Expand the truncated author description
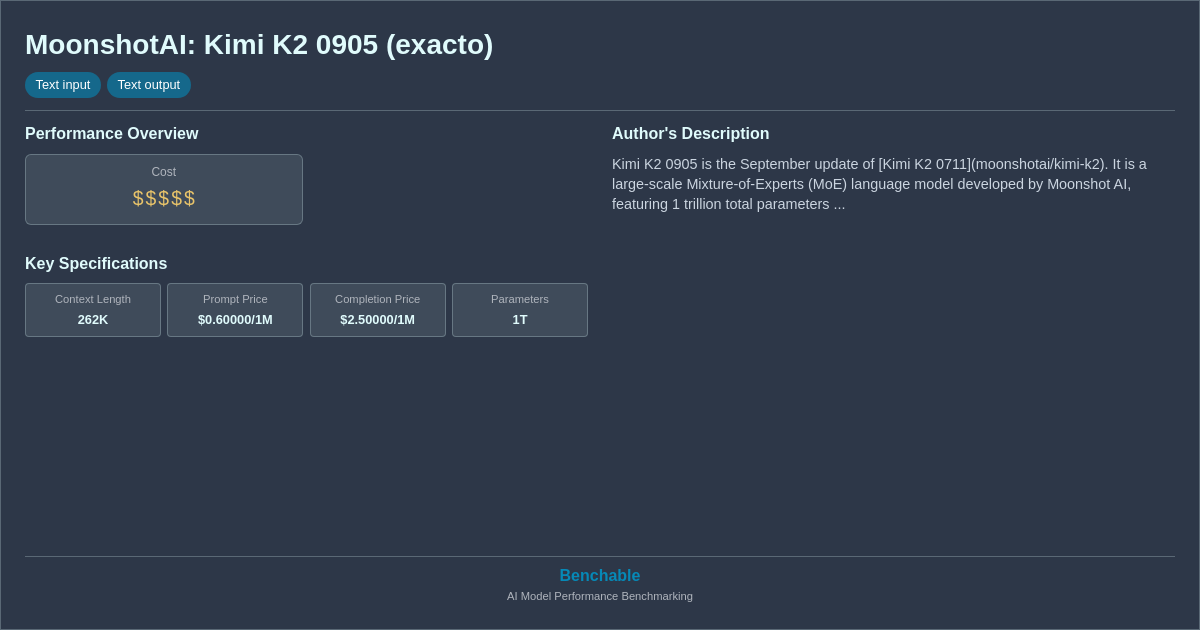The image size is (1200, 630). coord(879,184)
